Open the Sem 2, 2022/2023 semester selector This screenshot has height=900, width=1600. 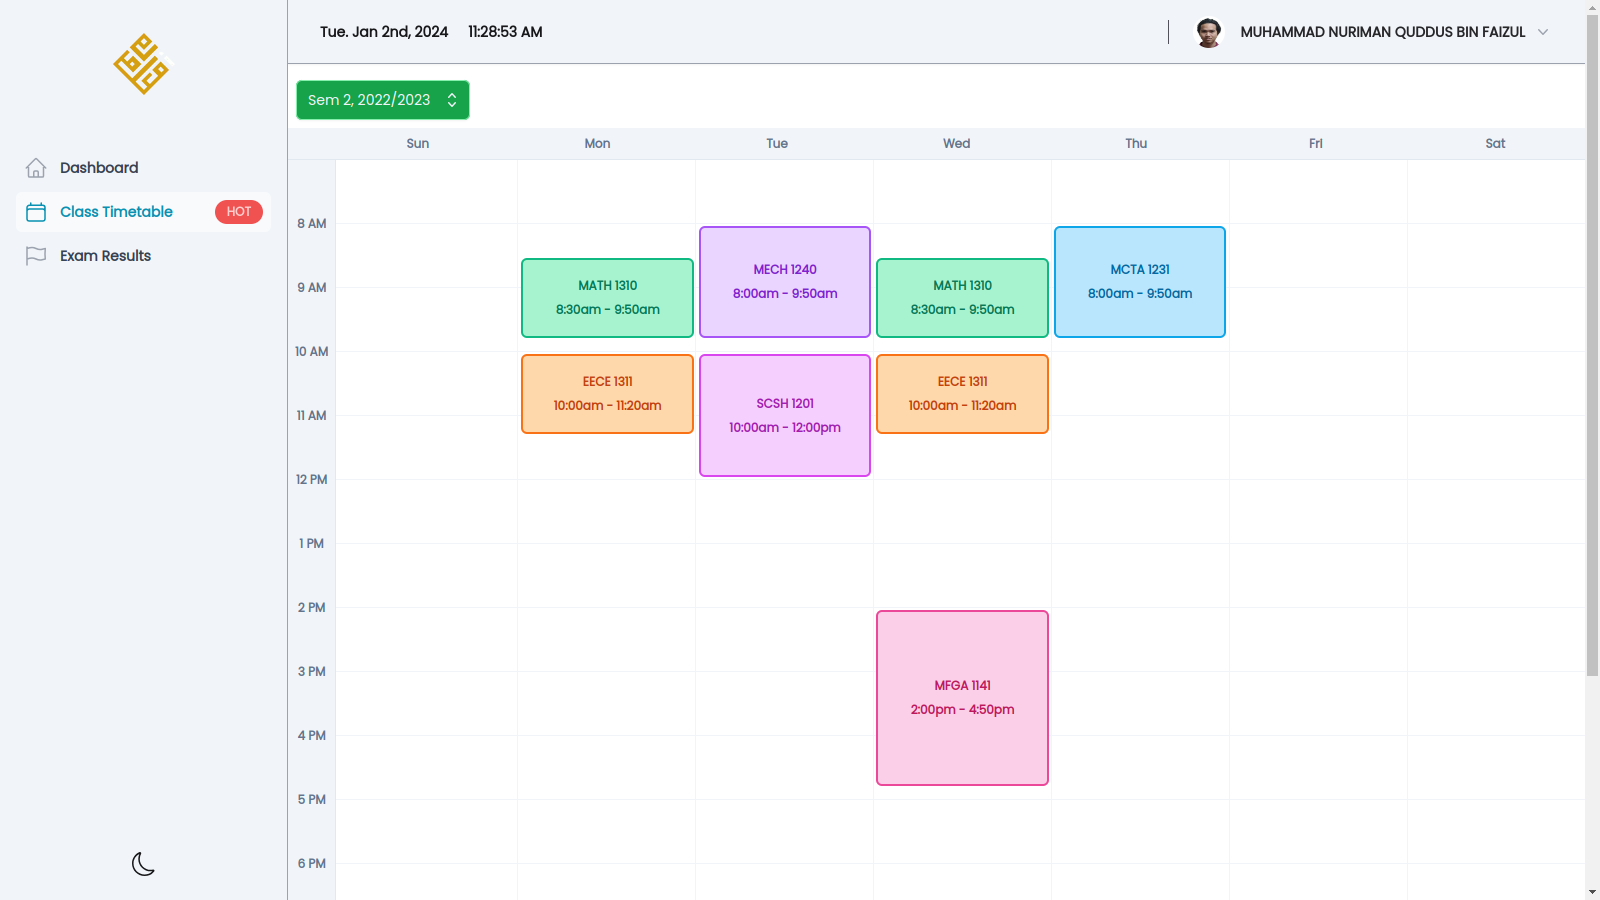[382, 100]
